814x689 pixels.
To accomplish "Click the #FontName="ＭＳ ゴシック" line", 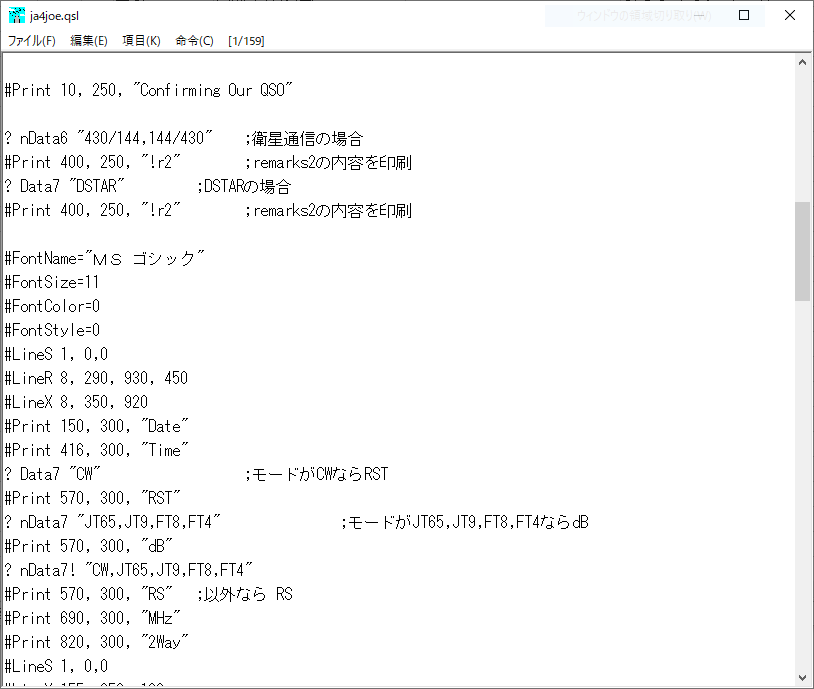I will [x=104, y=258].
